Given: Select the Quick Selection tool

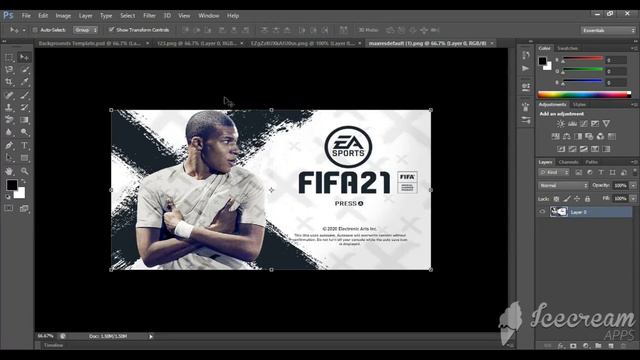Looking at the screenshot, I should (24, 70).
